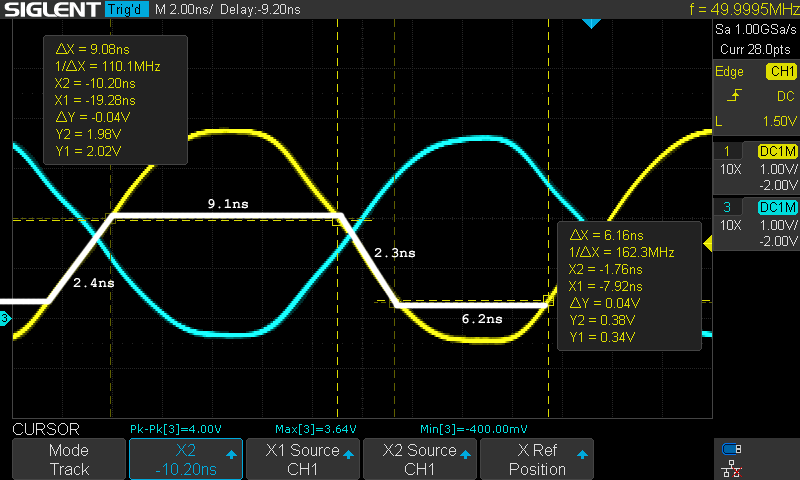The height and width of the screenshot is (480, 800).
Task: Click the yellow trigger level arrow marker
Action: [709, 243]
